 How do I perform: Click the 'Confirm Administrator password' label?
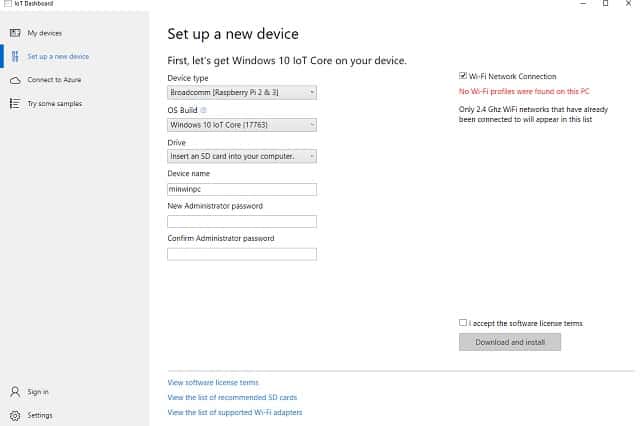click(221, 238)
